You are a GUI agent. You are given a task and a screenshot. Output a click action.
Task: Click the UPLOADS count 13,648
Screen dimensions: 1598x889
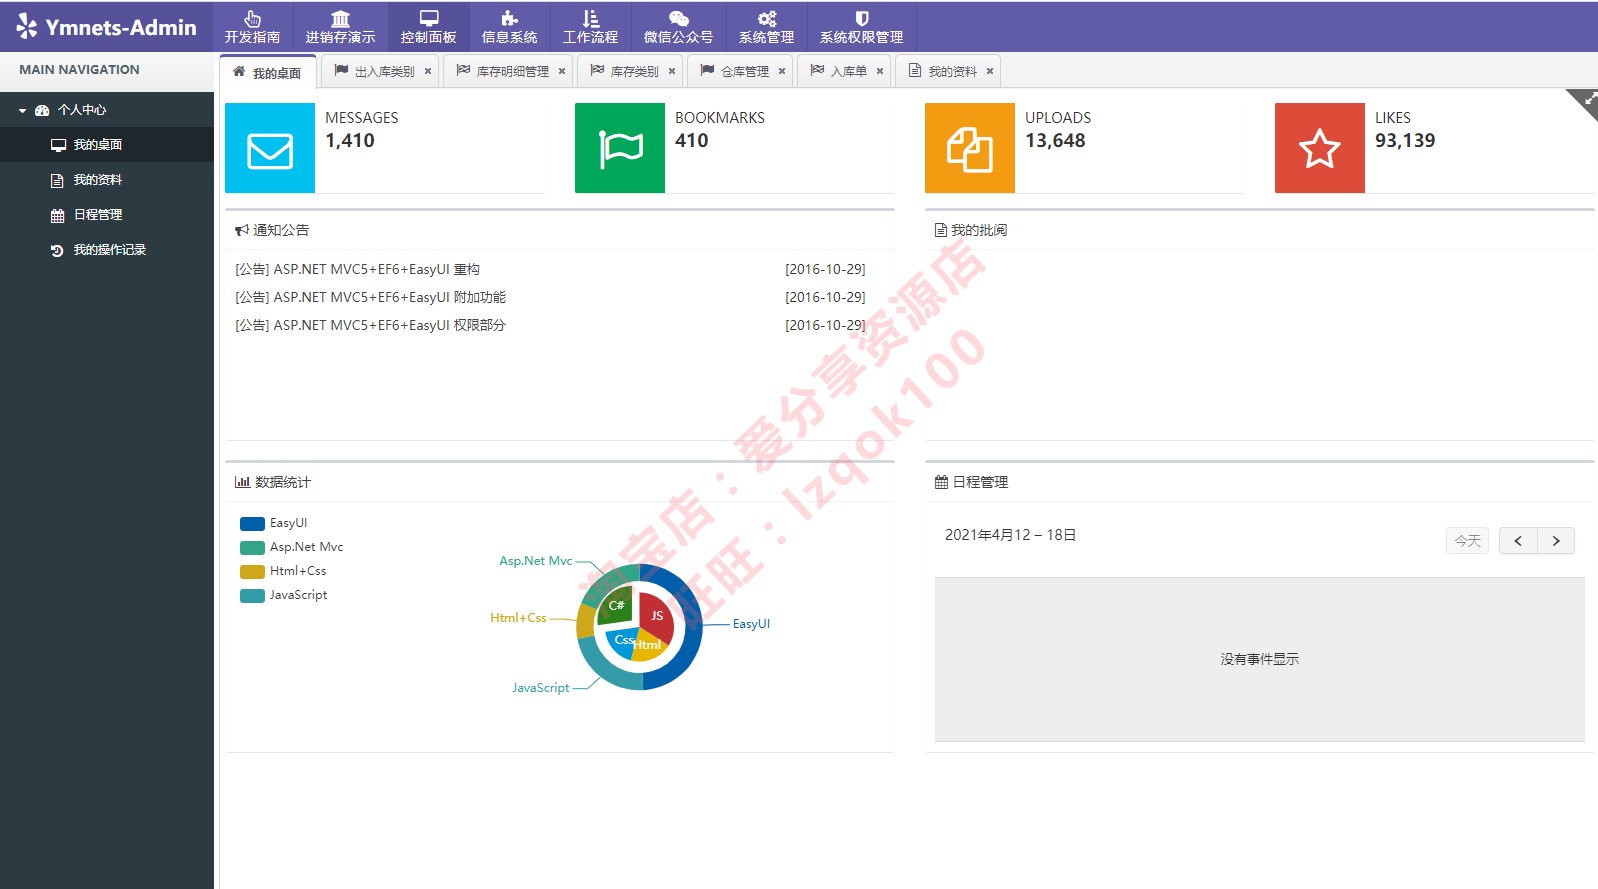1055,141
